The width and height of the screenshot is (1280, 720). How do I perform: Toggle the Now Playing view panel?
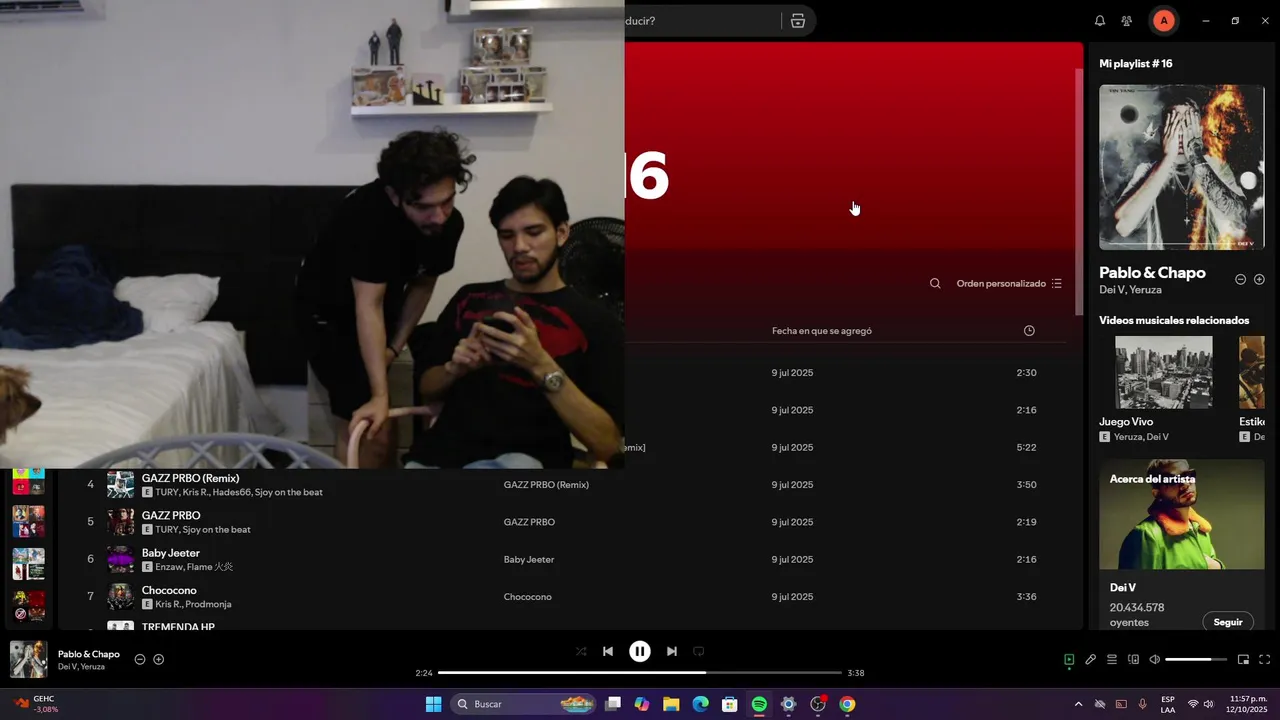pyautogui.click(x=1069, y=659)
